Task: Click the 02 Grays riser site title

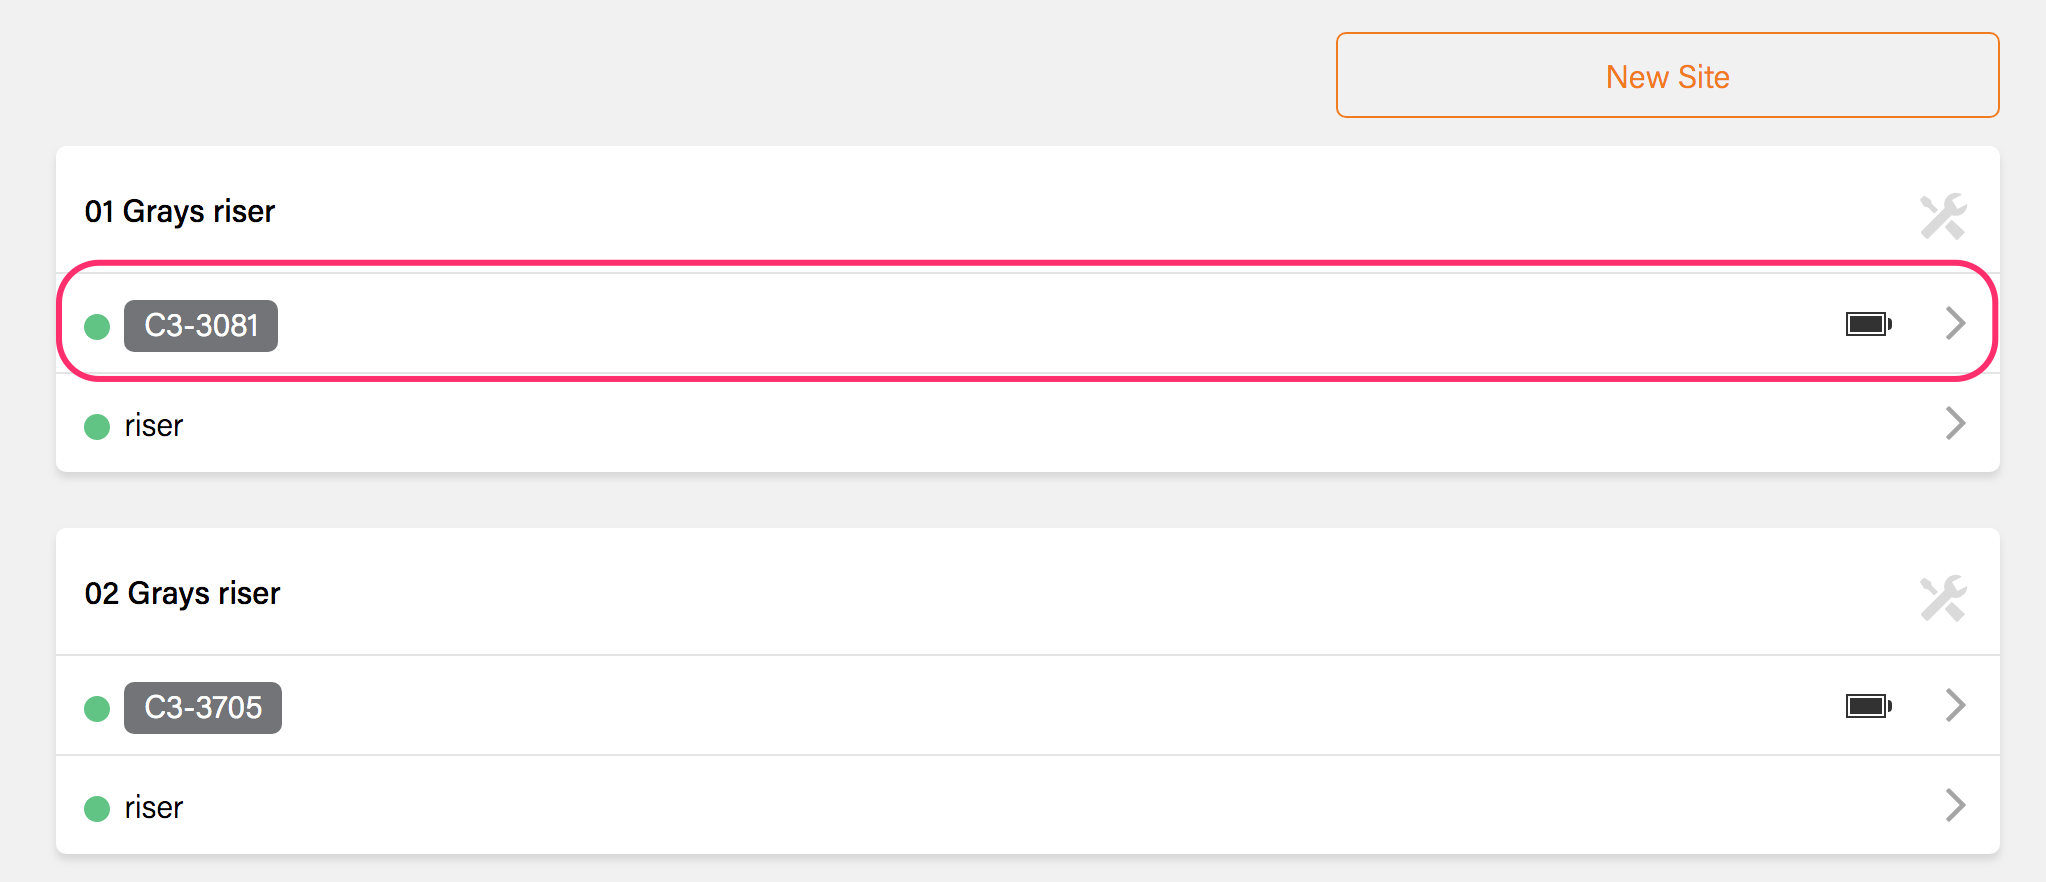Action: (x=183, y=594)
